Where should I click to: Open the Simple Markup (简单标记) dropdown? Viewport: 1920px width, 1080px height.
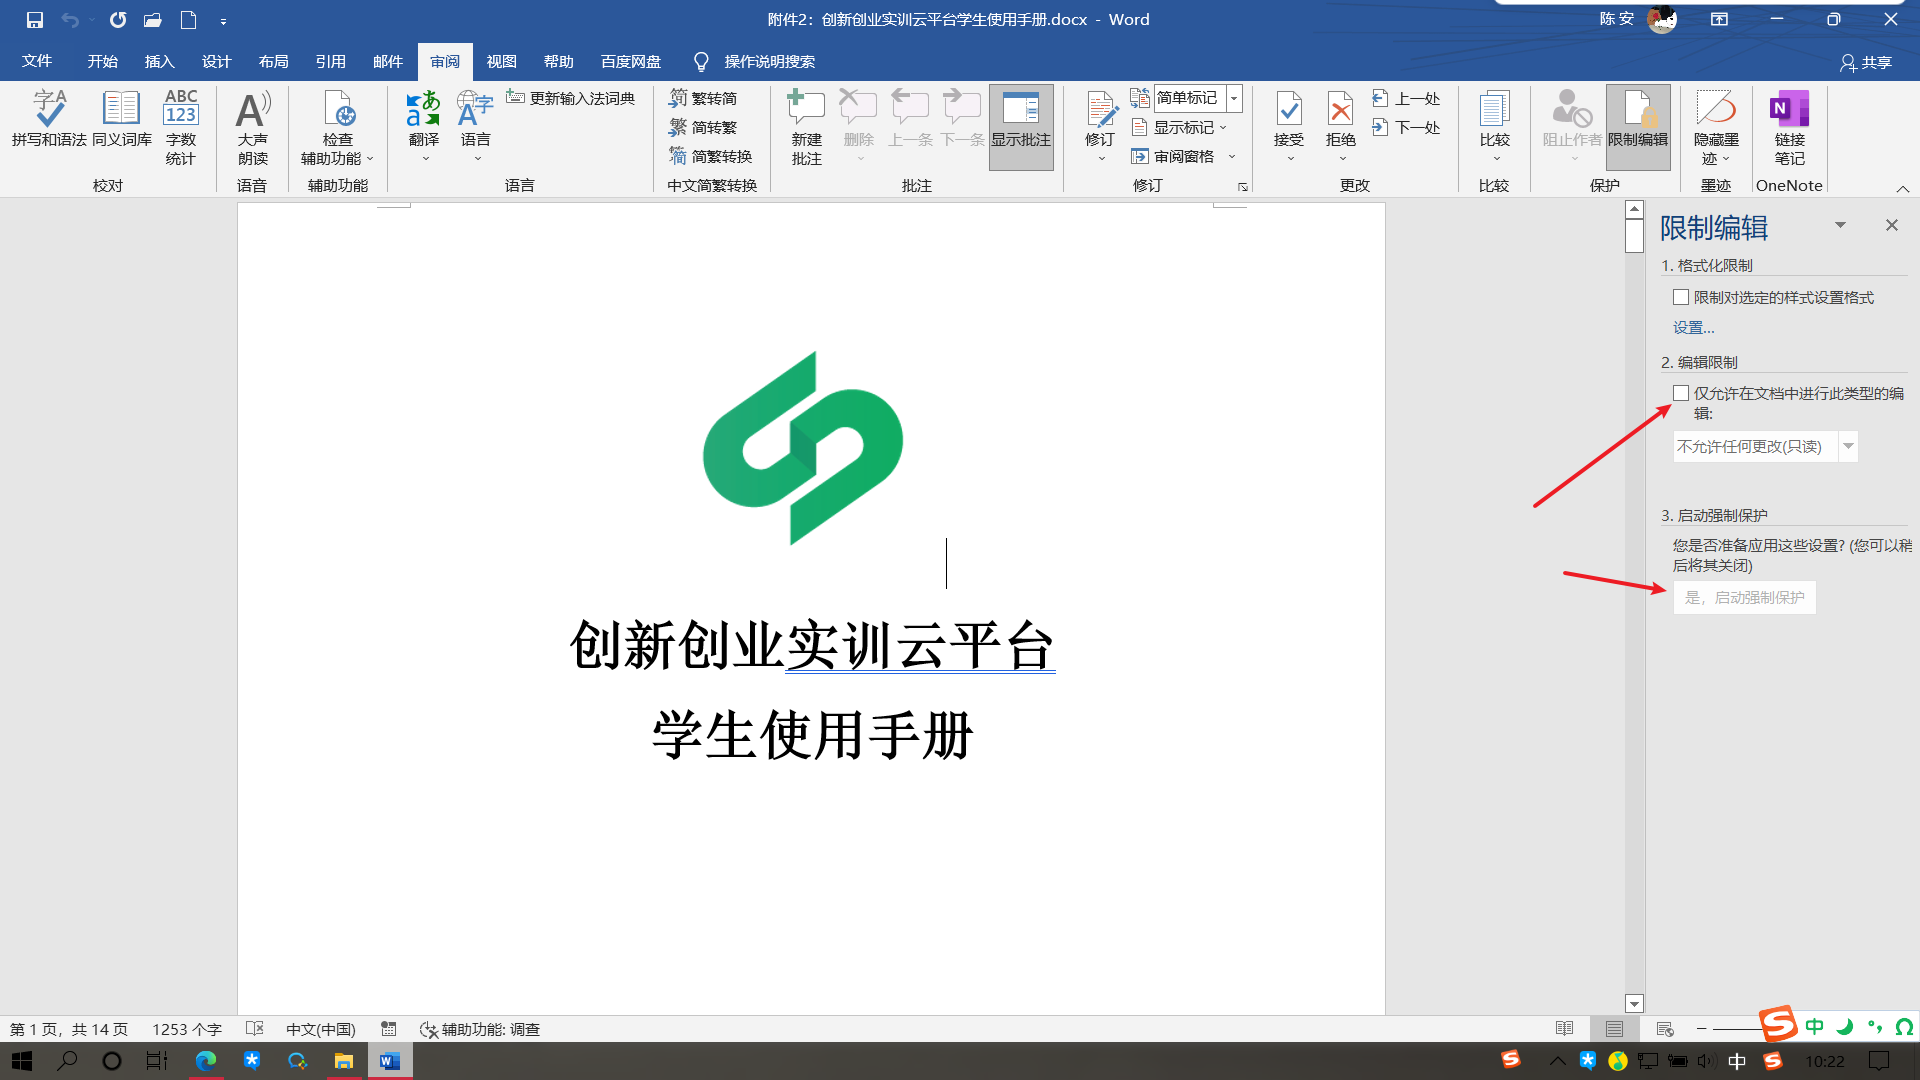coord(1234,98)
